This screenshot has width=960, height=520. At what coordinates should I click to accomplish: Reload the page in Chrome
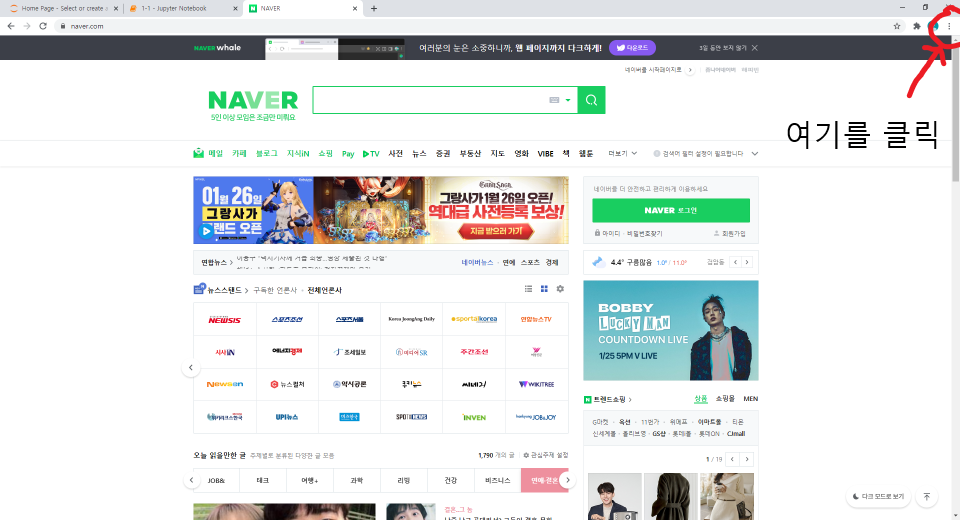tap(43, 26)
